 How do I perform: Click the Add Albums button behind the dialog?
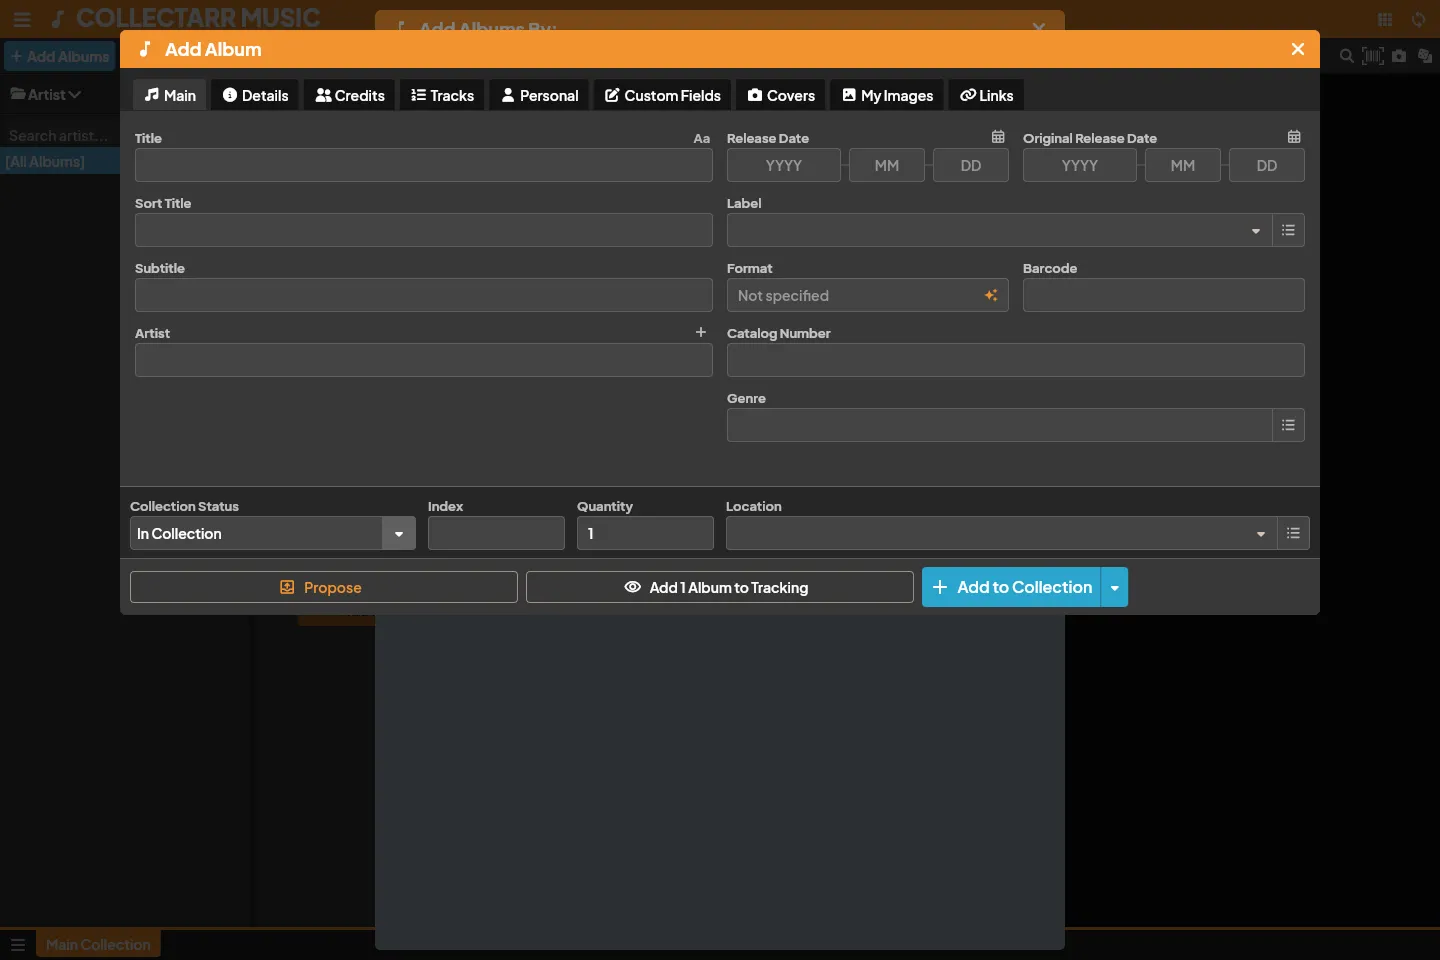click(60, 56)
